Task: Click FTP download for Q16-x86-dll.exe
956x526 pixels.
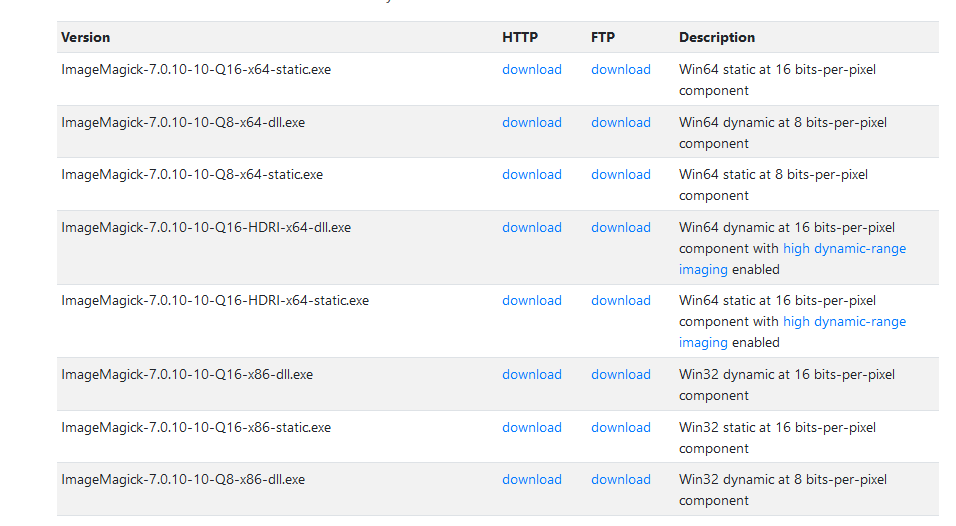Action: (621, 375)
